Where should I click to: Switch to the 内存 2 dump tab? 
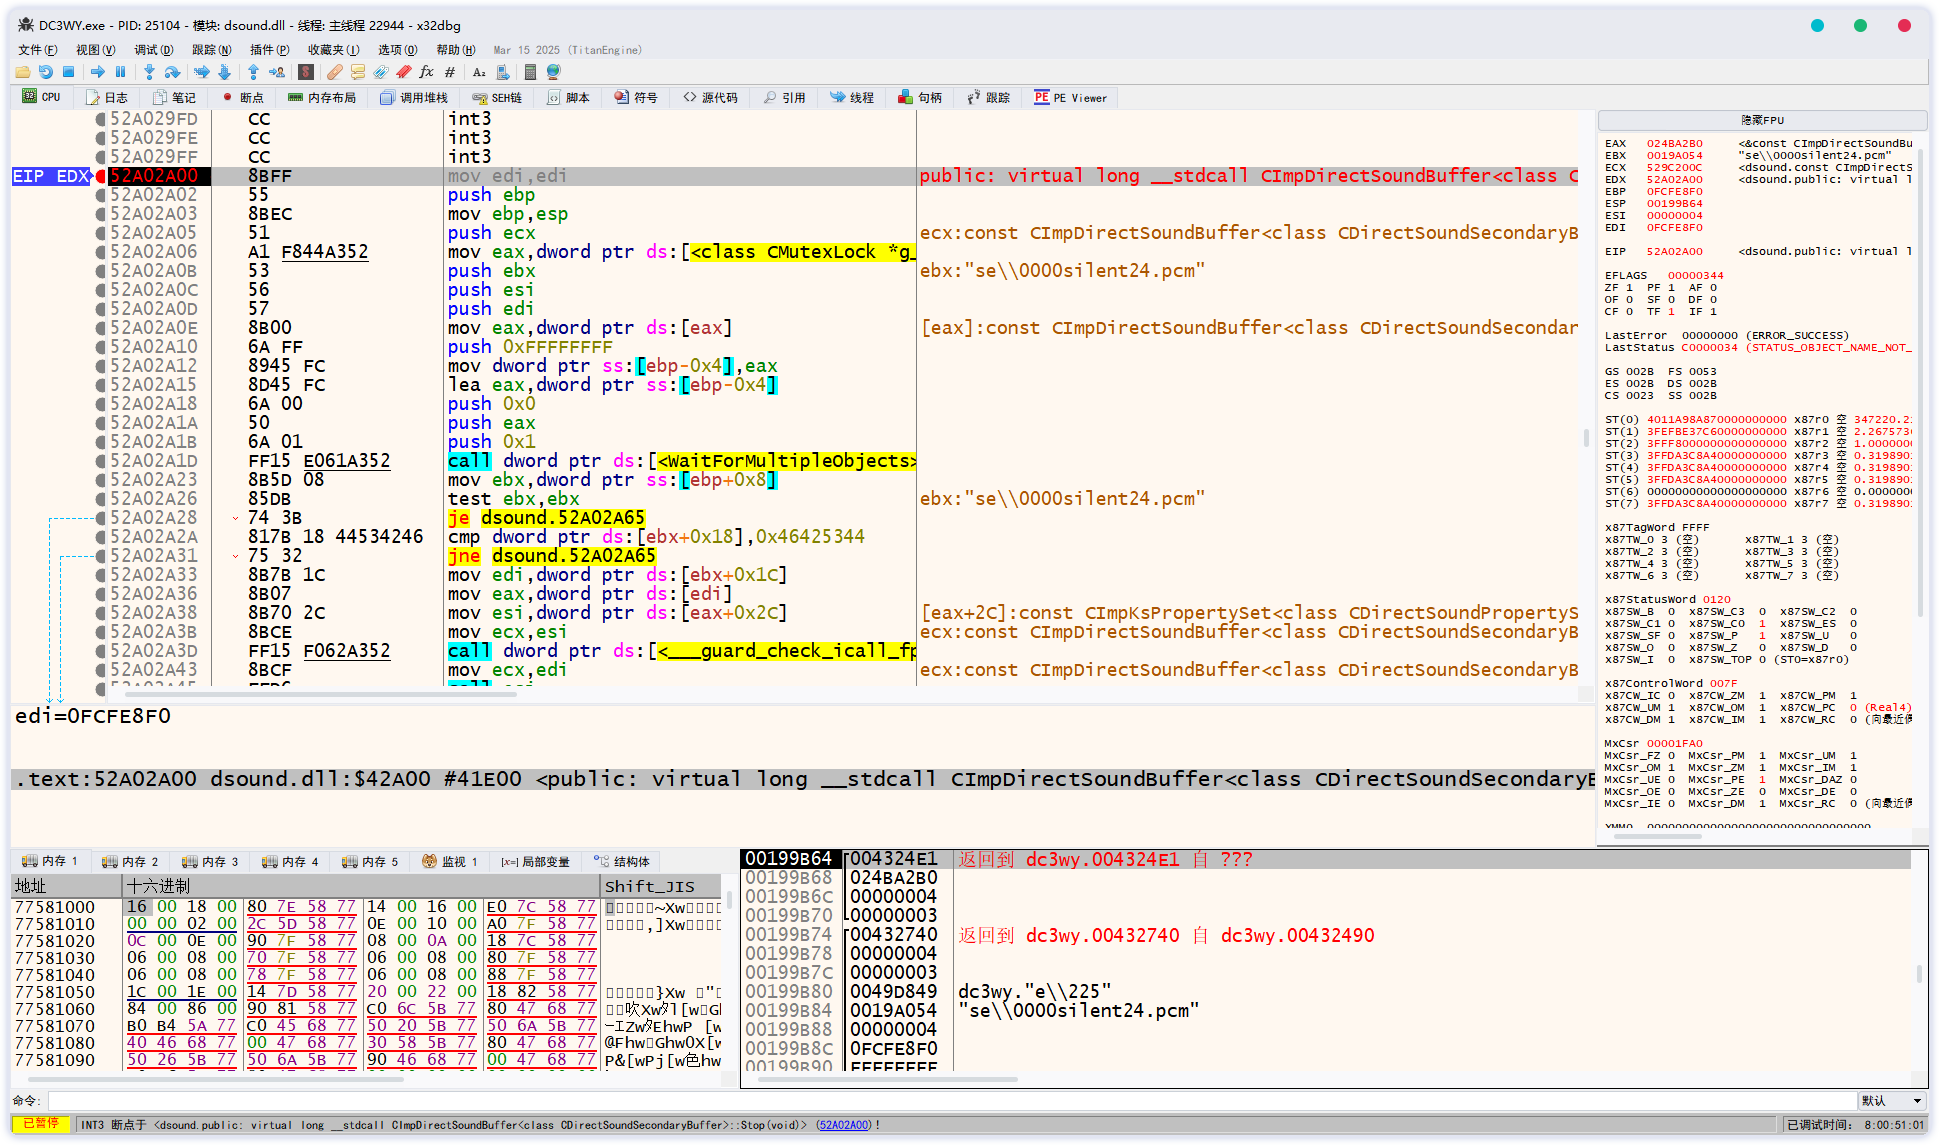tap(131, 861)
